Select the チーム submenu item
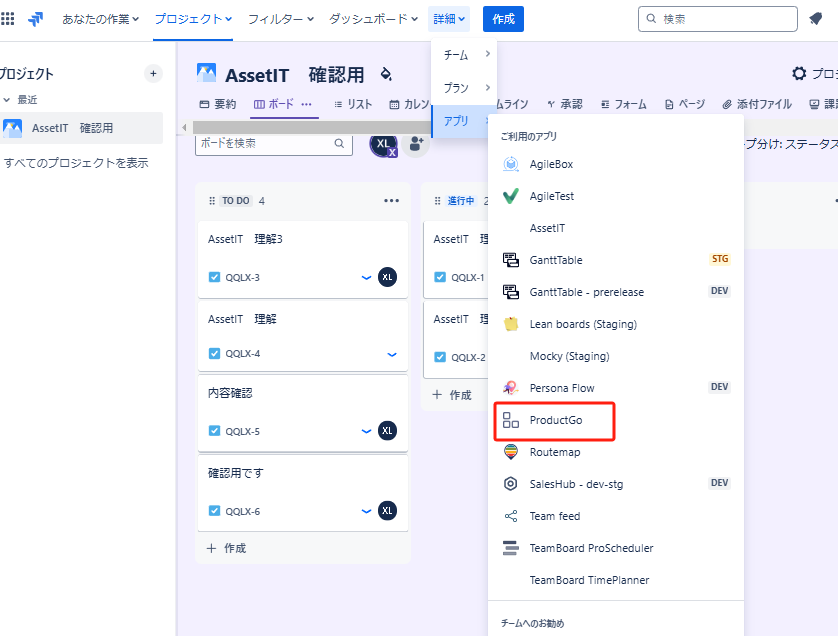 point(463,55)
